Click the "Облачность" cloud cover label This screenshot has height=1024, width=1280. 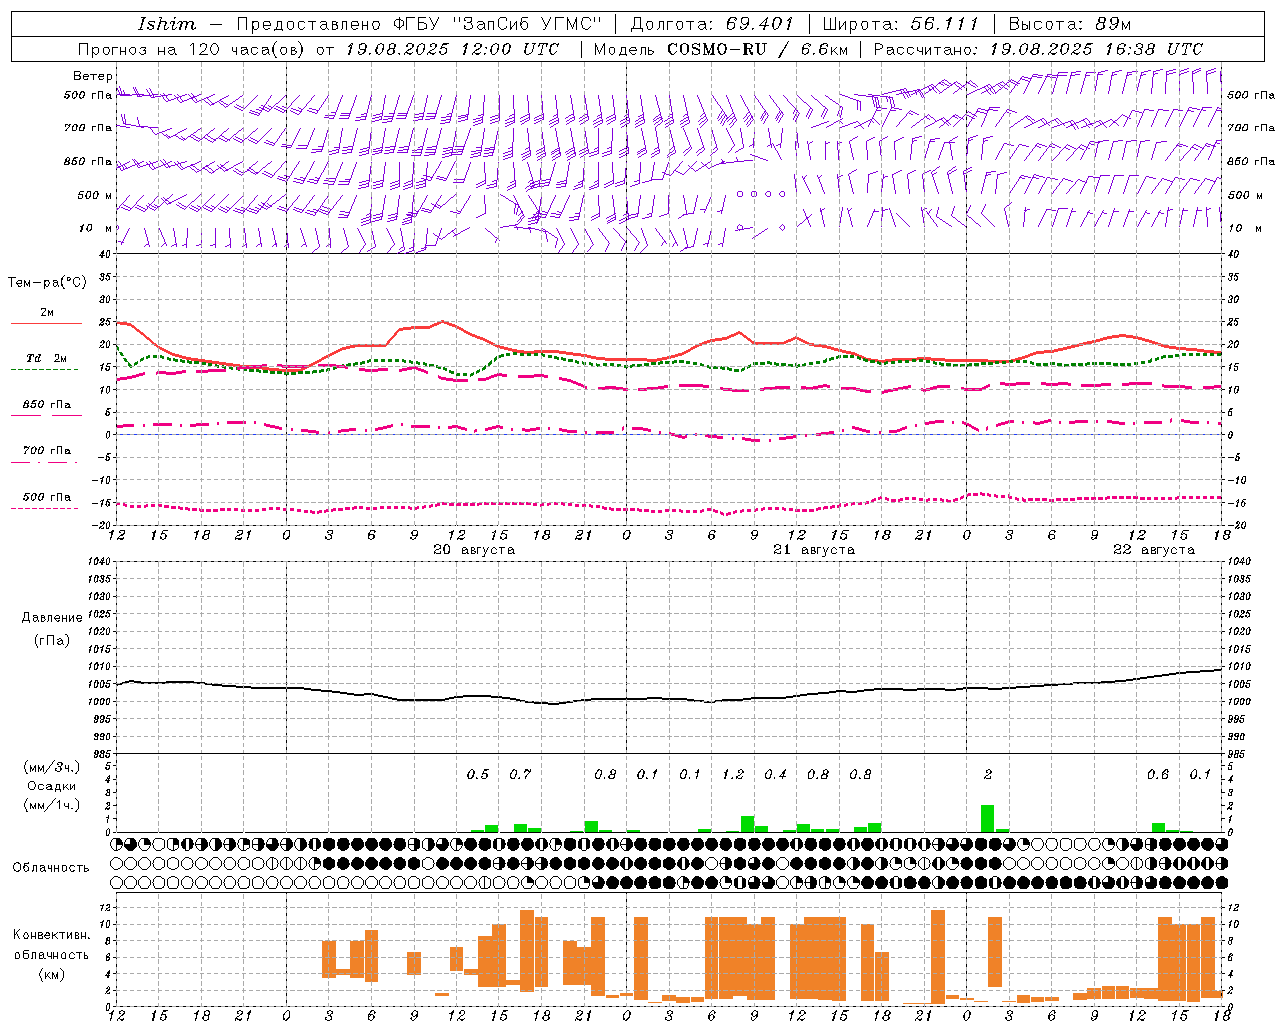(x=51, y=868)
